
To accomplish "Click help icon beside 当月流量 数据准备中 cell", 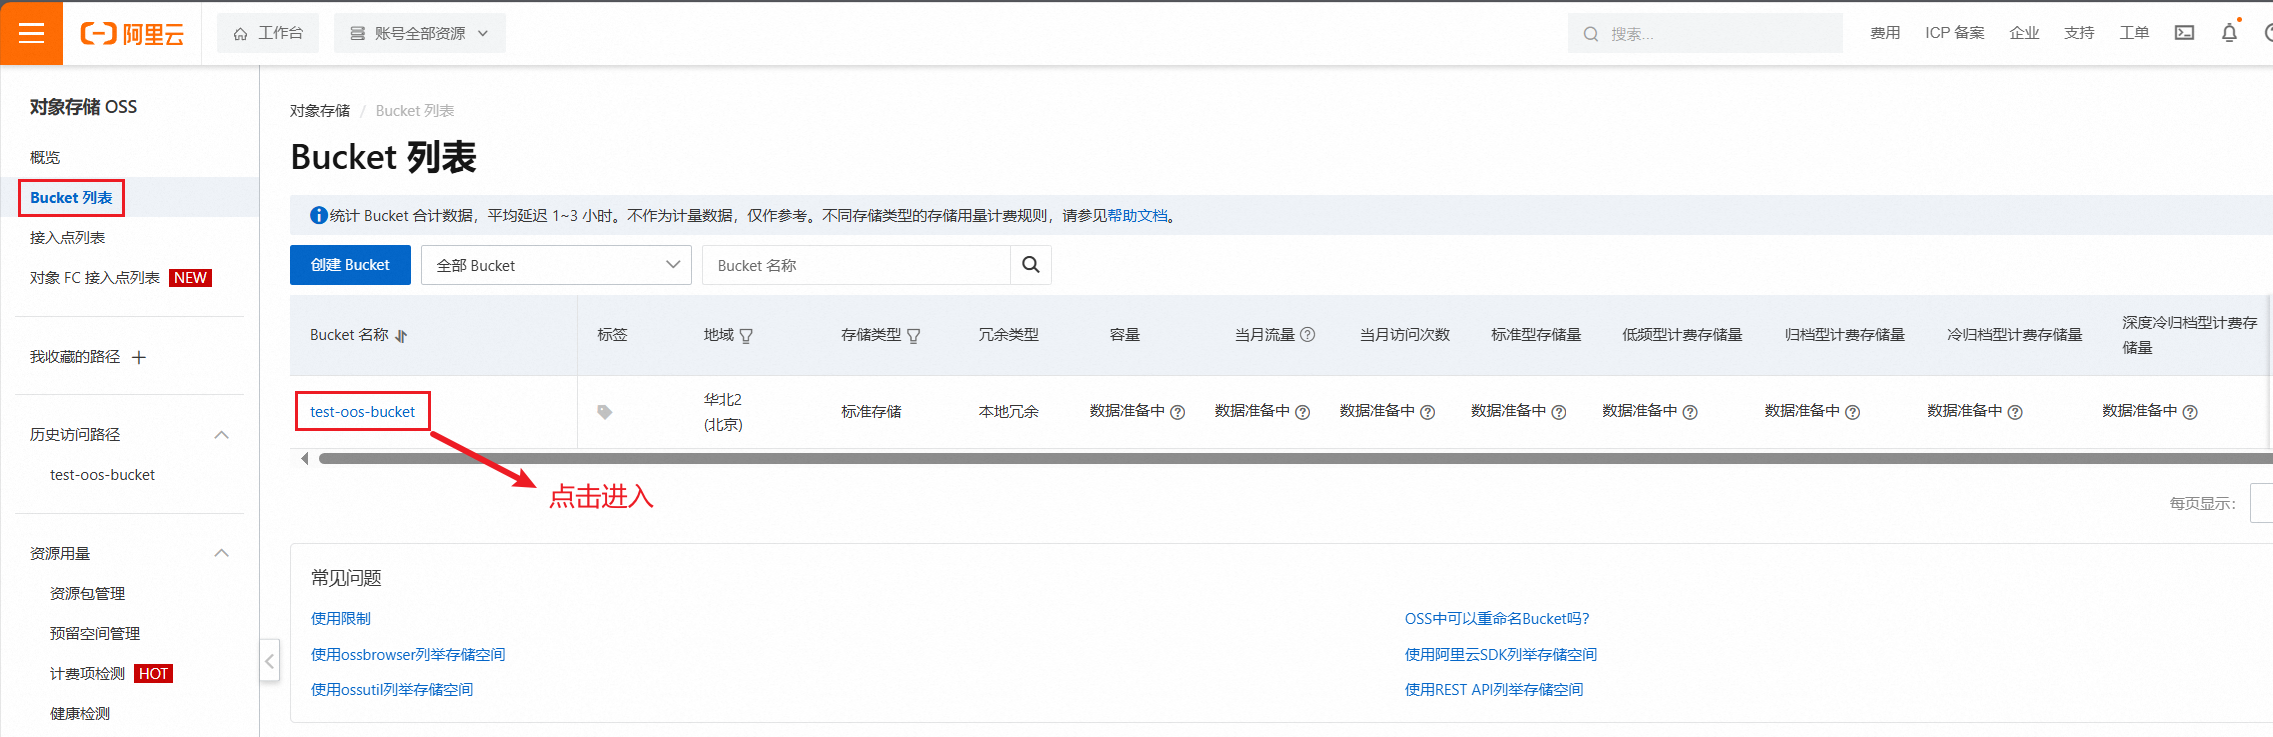I will point(1302,412).
